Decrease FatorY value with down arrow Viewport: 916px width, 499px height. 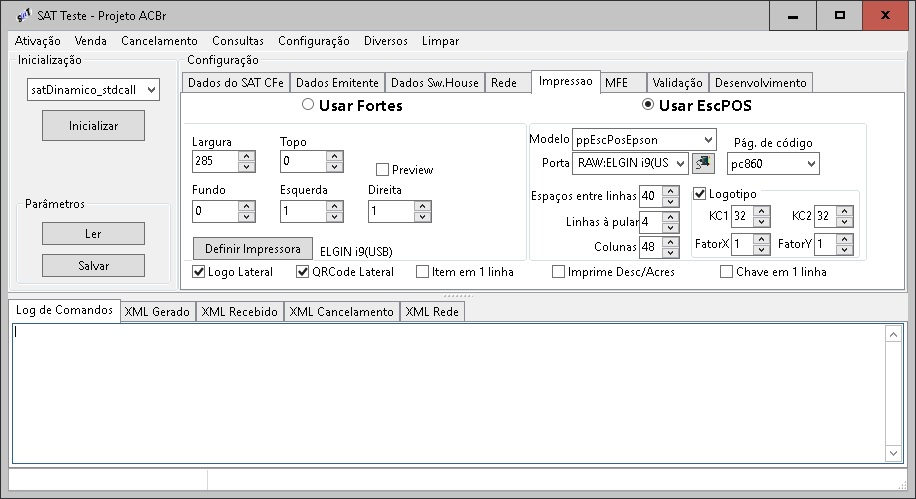click(845, 249)
